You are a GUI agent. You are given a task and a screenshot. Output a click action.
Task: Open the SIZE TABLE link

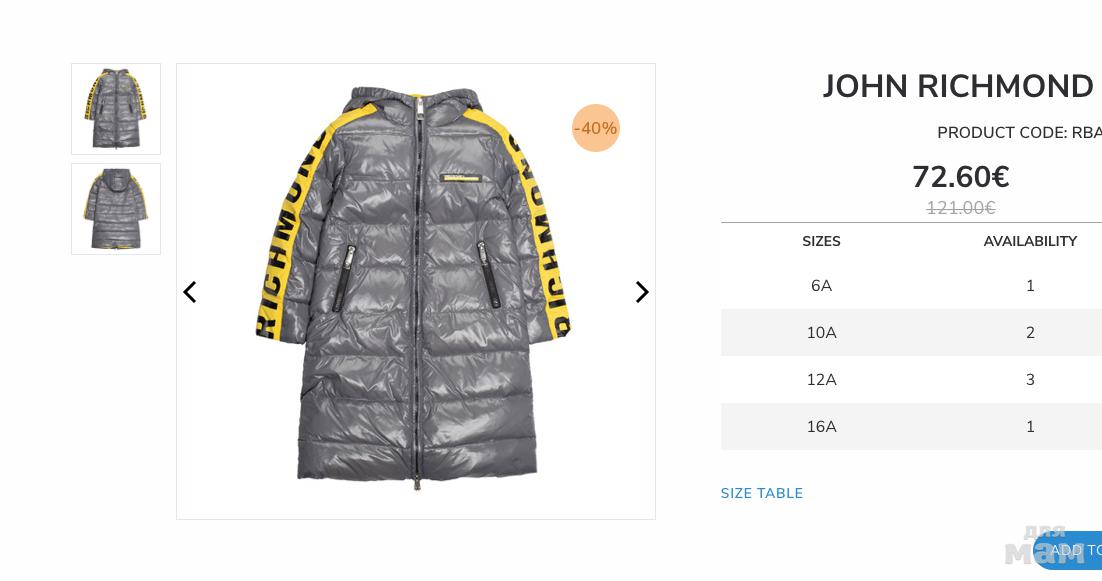point(762,493)
